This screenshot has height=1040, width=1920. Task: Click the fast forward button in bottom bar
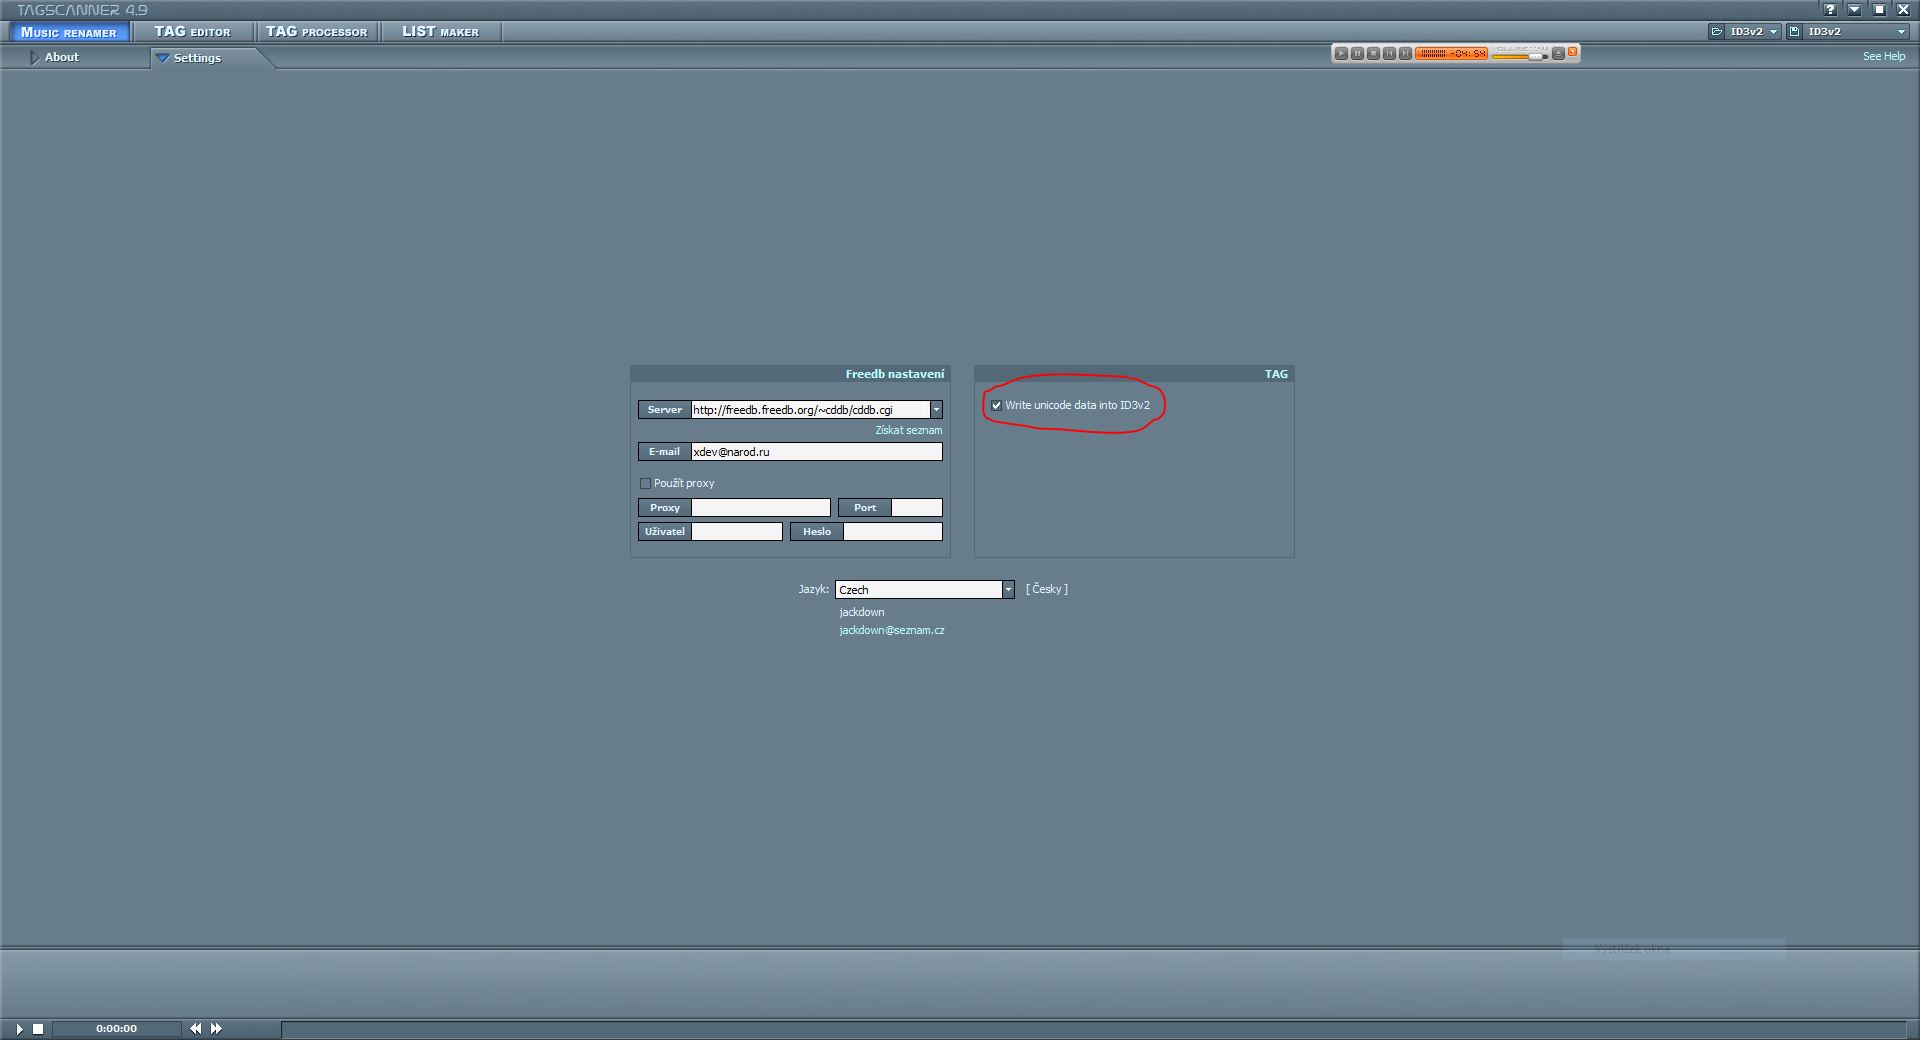216,1029
